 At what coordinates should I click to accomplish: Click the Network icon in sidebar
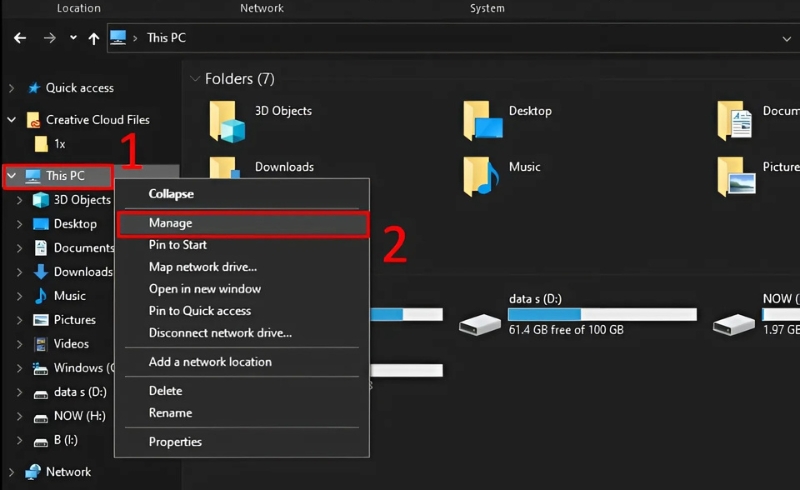33,472
